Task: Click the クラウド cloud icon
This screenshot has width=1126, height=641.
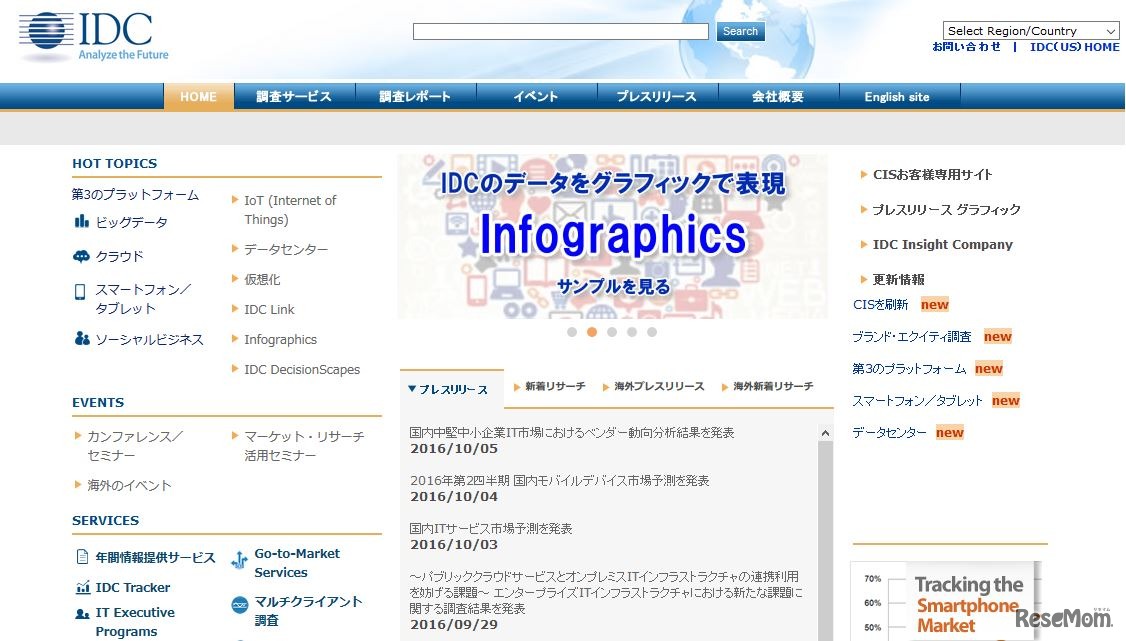Action: coord(81,256)
